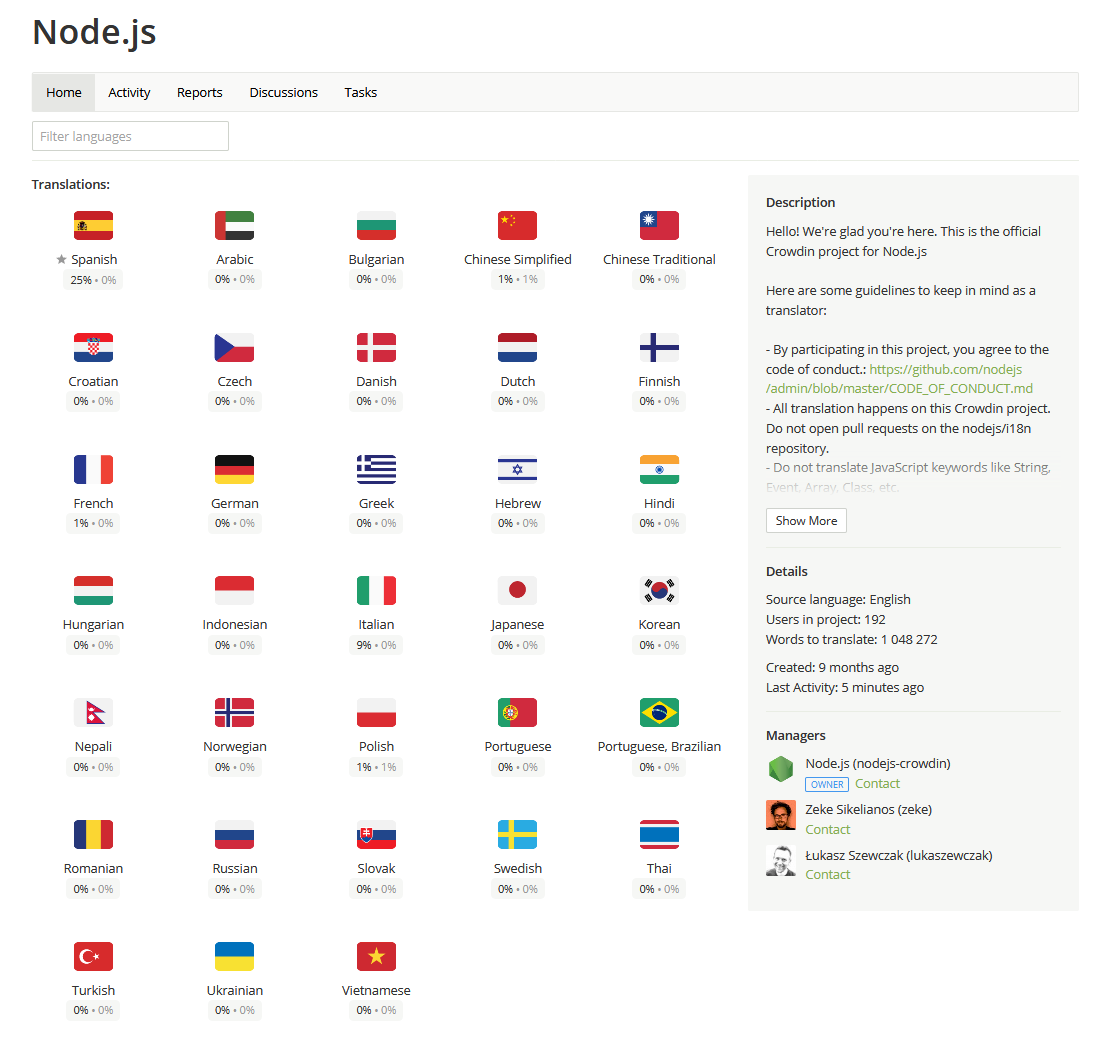1102x1051 pixels.
Task: Click the German flag icon
Action: coord(235,470)
